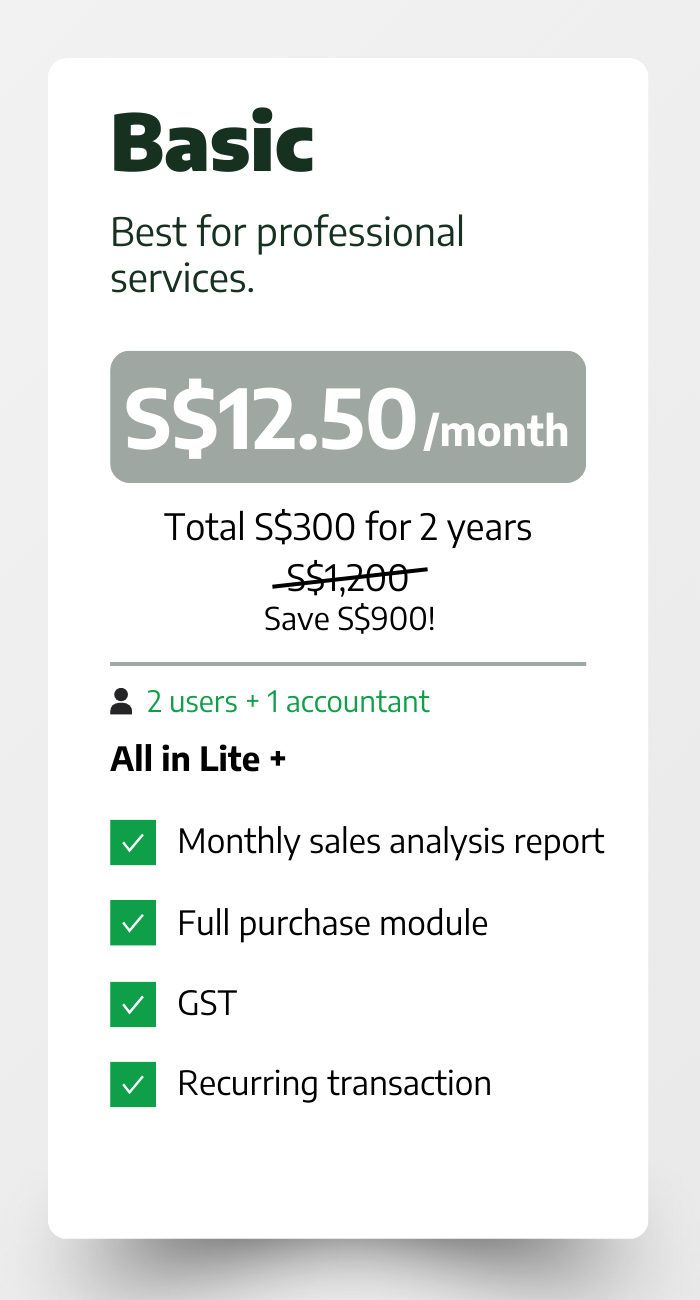Viewport: 700px width, 1300px height.
Task: Click the 'Save S$900!' savings text
Action: tap(349, 619)
